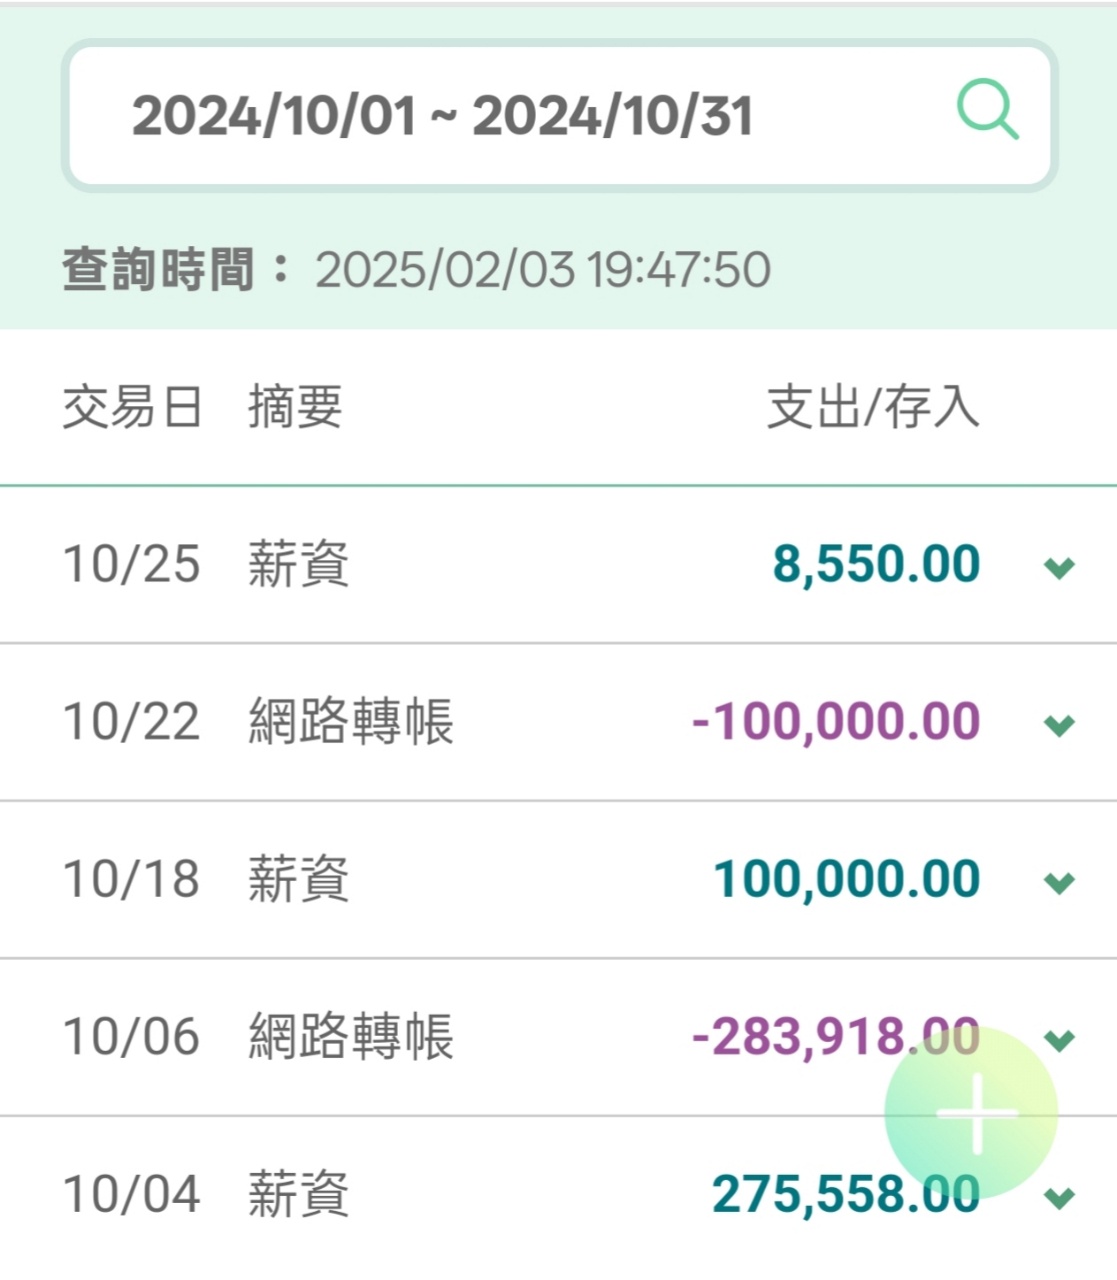Viewport: 1117px width, 1280px height.
Task: Tap the floating plus button
Action: click(971, 1113)
